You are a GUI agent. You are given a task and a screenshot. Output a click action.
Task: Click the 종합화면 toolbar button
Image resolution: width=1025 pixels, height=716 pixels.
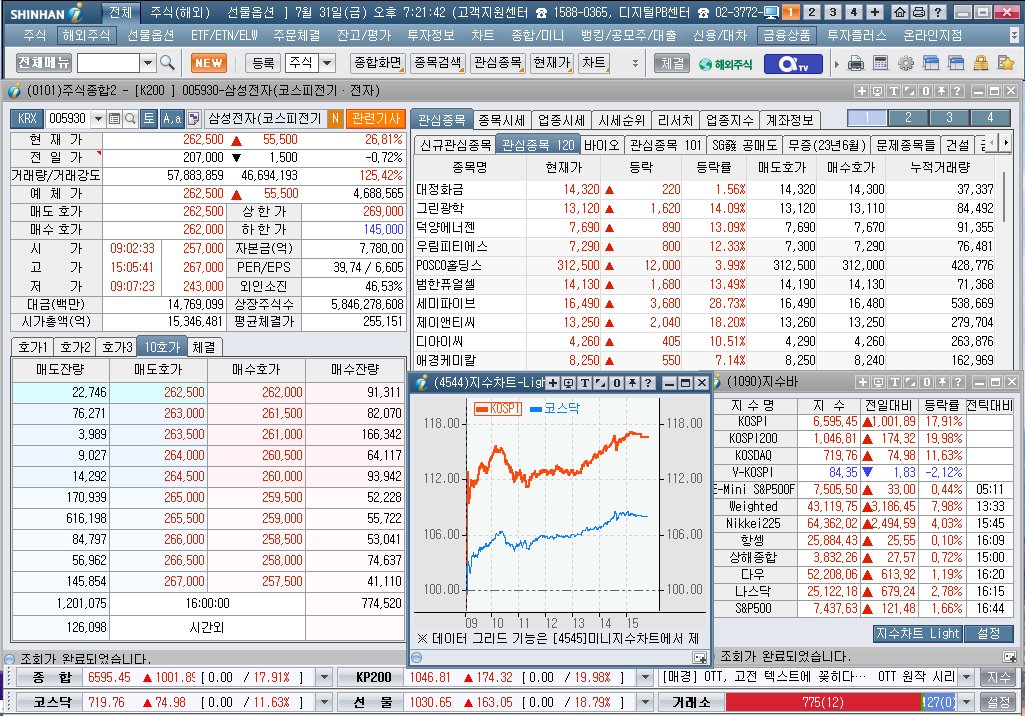pyautogui.click(x=377, y=63)
